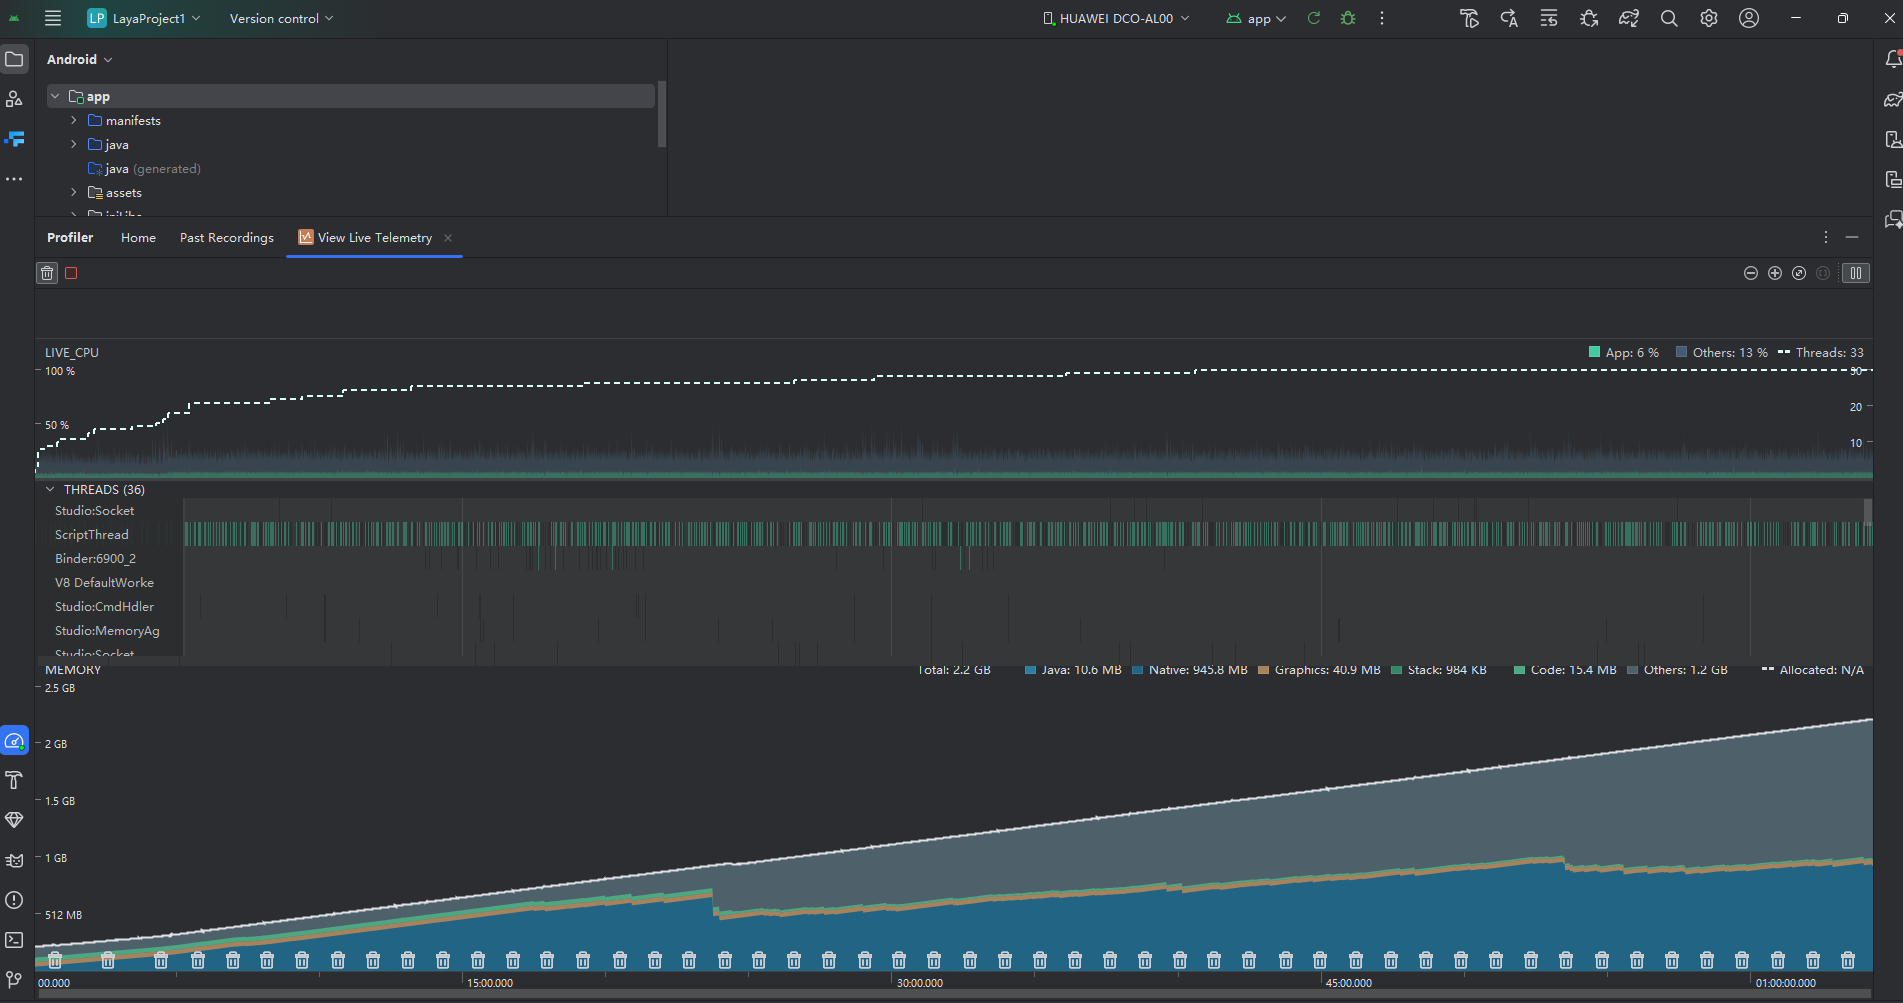Image resolution: width=1903 pixels, height=1003 pixels.
Task: Click the Debug app bug icon
Action: coord(1348,18)
